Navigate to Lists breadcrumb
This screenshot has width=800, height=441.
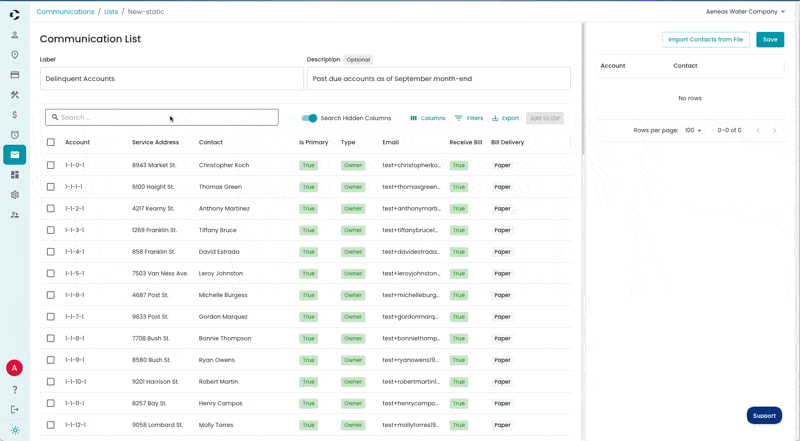(111, 11)
